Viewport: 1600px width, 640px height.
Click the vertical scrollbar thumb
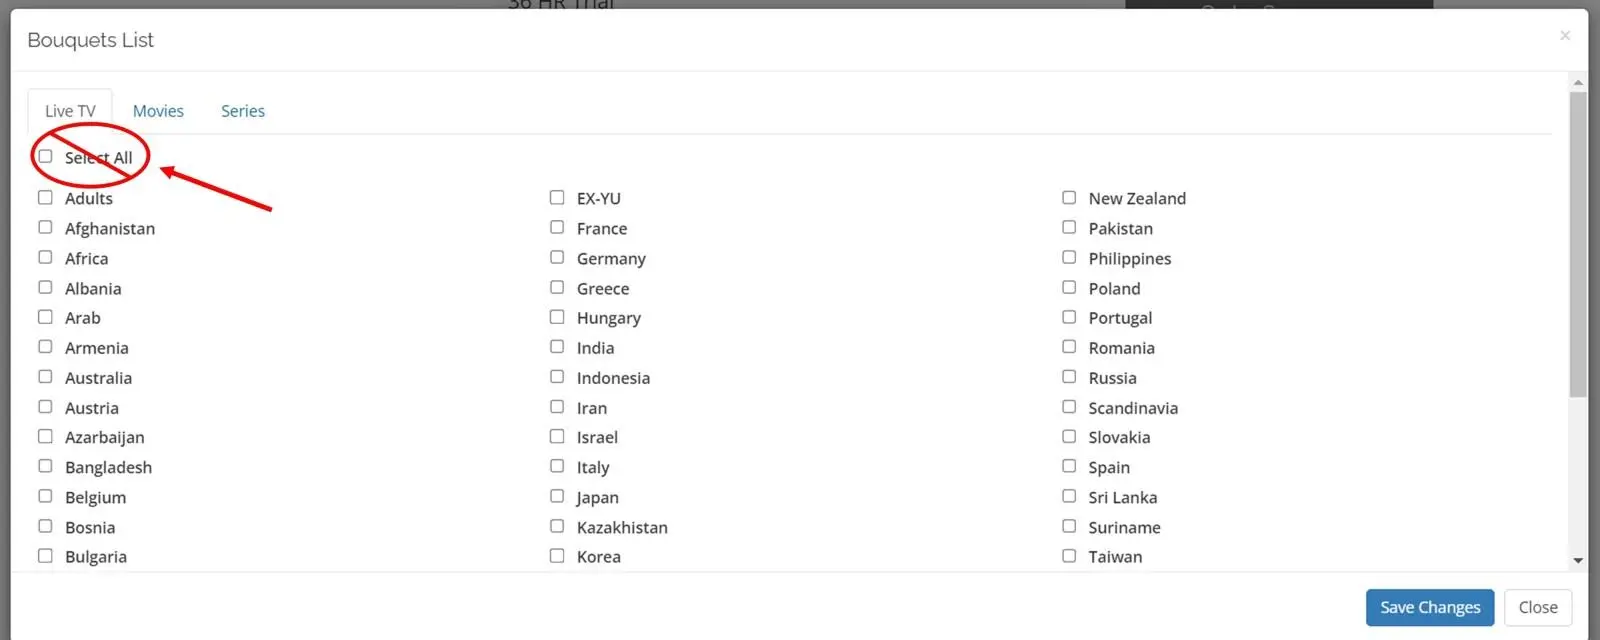pos(1578,245)
